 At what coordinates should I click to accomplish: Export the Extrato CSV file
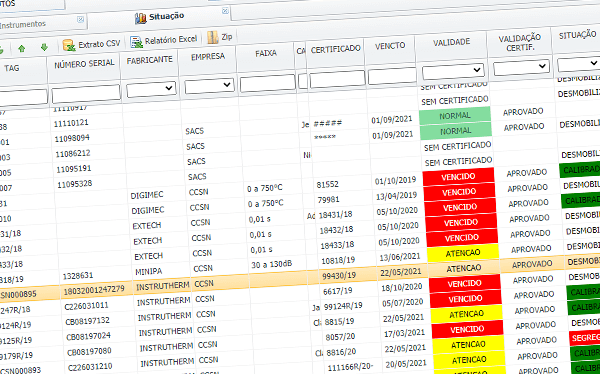[91, 44]
